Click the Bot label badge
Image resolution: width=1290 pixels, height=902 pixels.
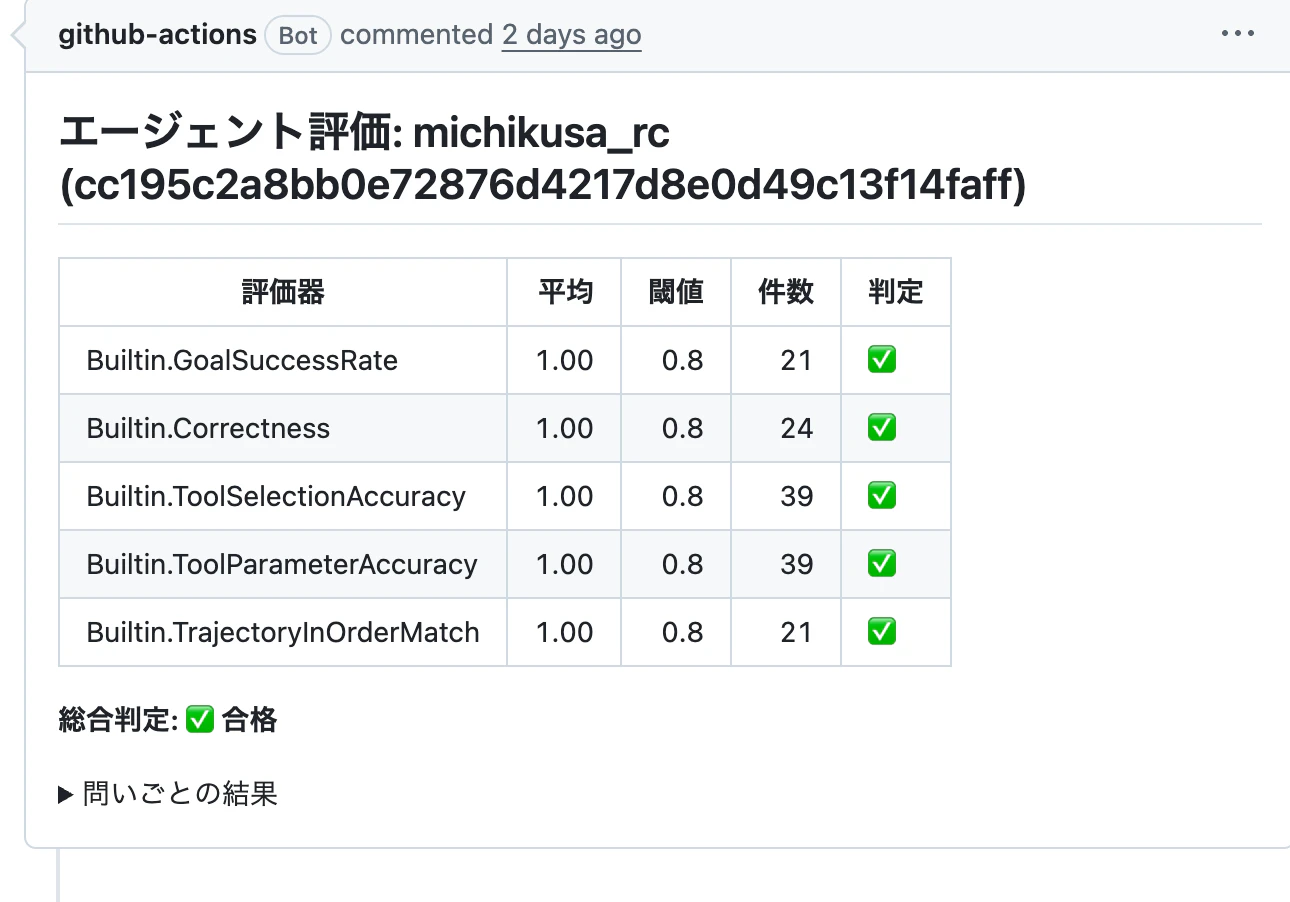(x=298, y=36)
